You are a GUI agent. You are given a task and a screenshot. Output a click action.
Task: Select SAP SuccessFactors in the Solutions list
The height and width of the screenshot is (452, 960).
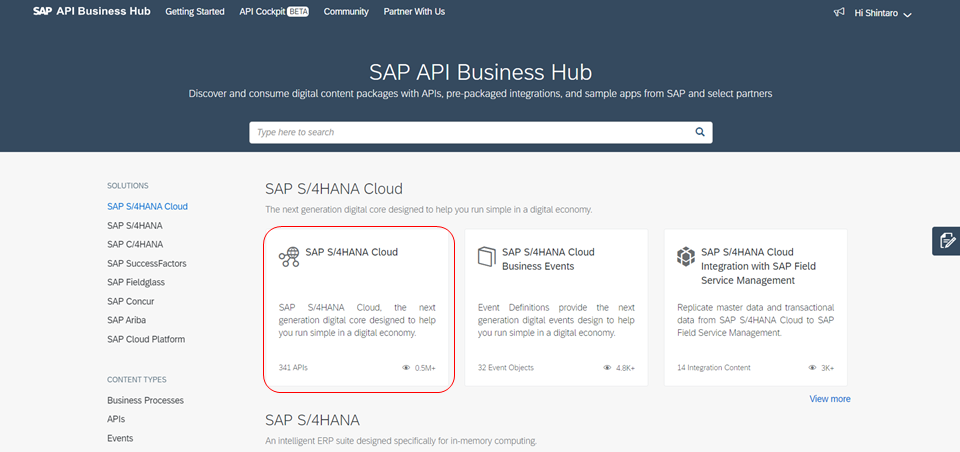coord(147,263)
